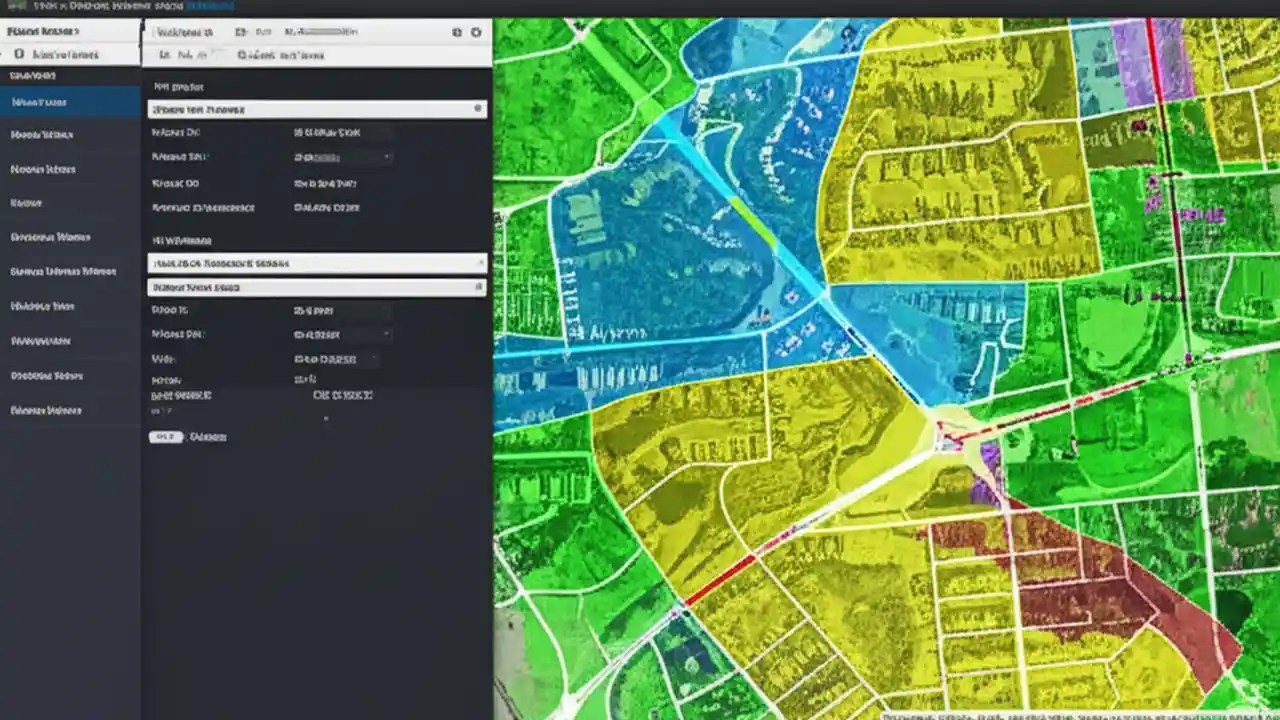Expand the dropdown next to the second field value

(387, 335)
